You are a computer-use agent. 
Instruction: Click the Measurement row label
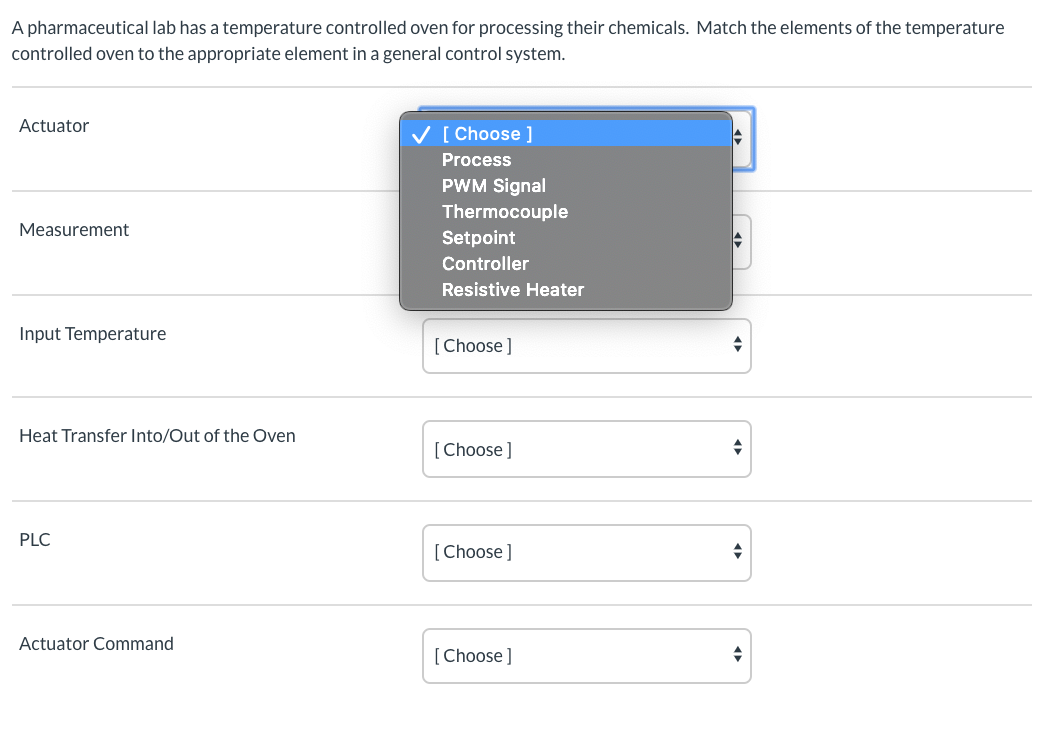[x=74, y=230]
